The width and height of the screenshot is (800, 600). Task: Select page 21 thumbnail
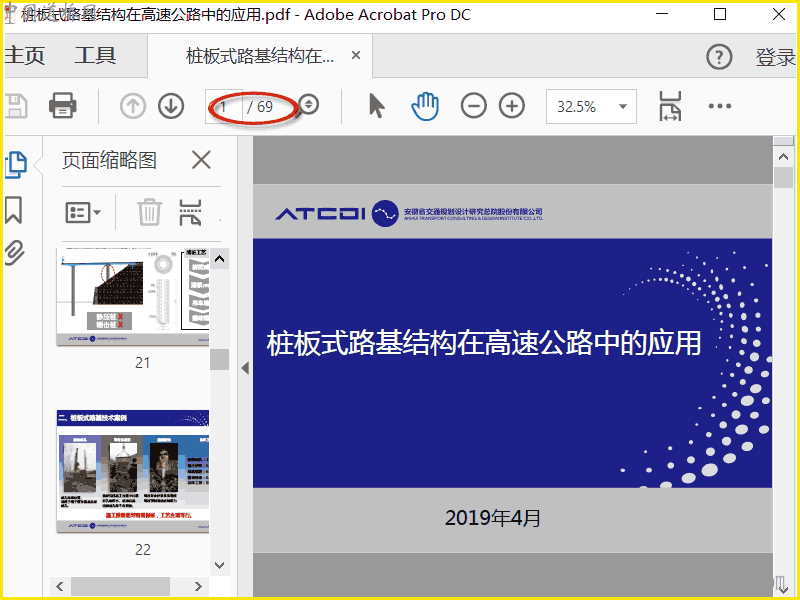[x=132, y=297]
